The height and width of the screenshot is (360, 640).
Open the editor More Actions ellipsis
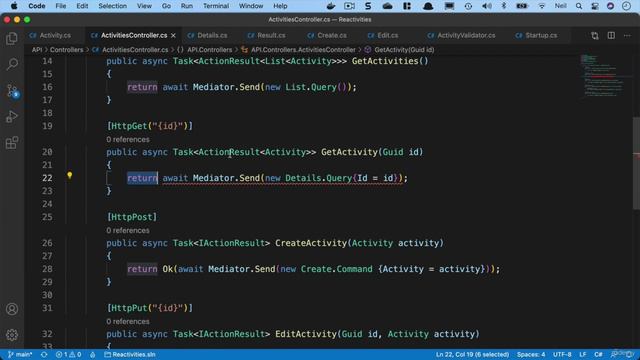pyautogui.click(x=627, y=36)
